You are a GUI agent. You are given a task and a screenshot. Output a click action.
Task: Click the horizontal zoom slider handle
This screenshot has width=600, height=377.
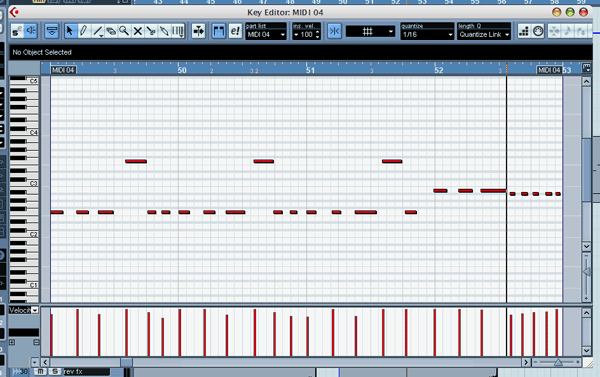pos(558,362)
